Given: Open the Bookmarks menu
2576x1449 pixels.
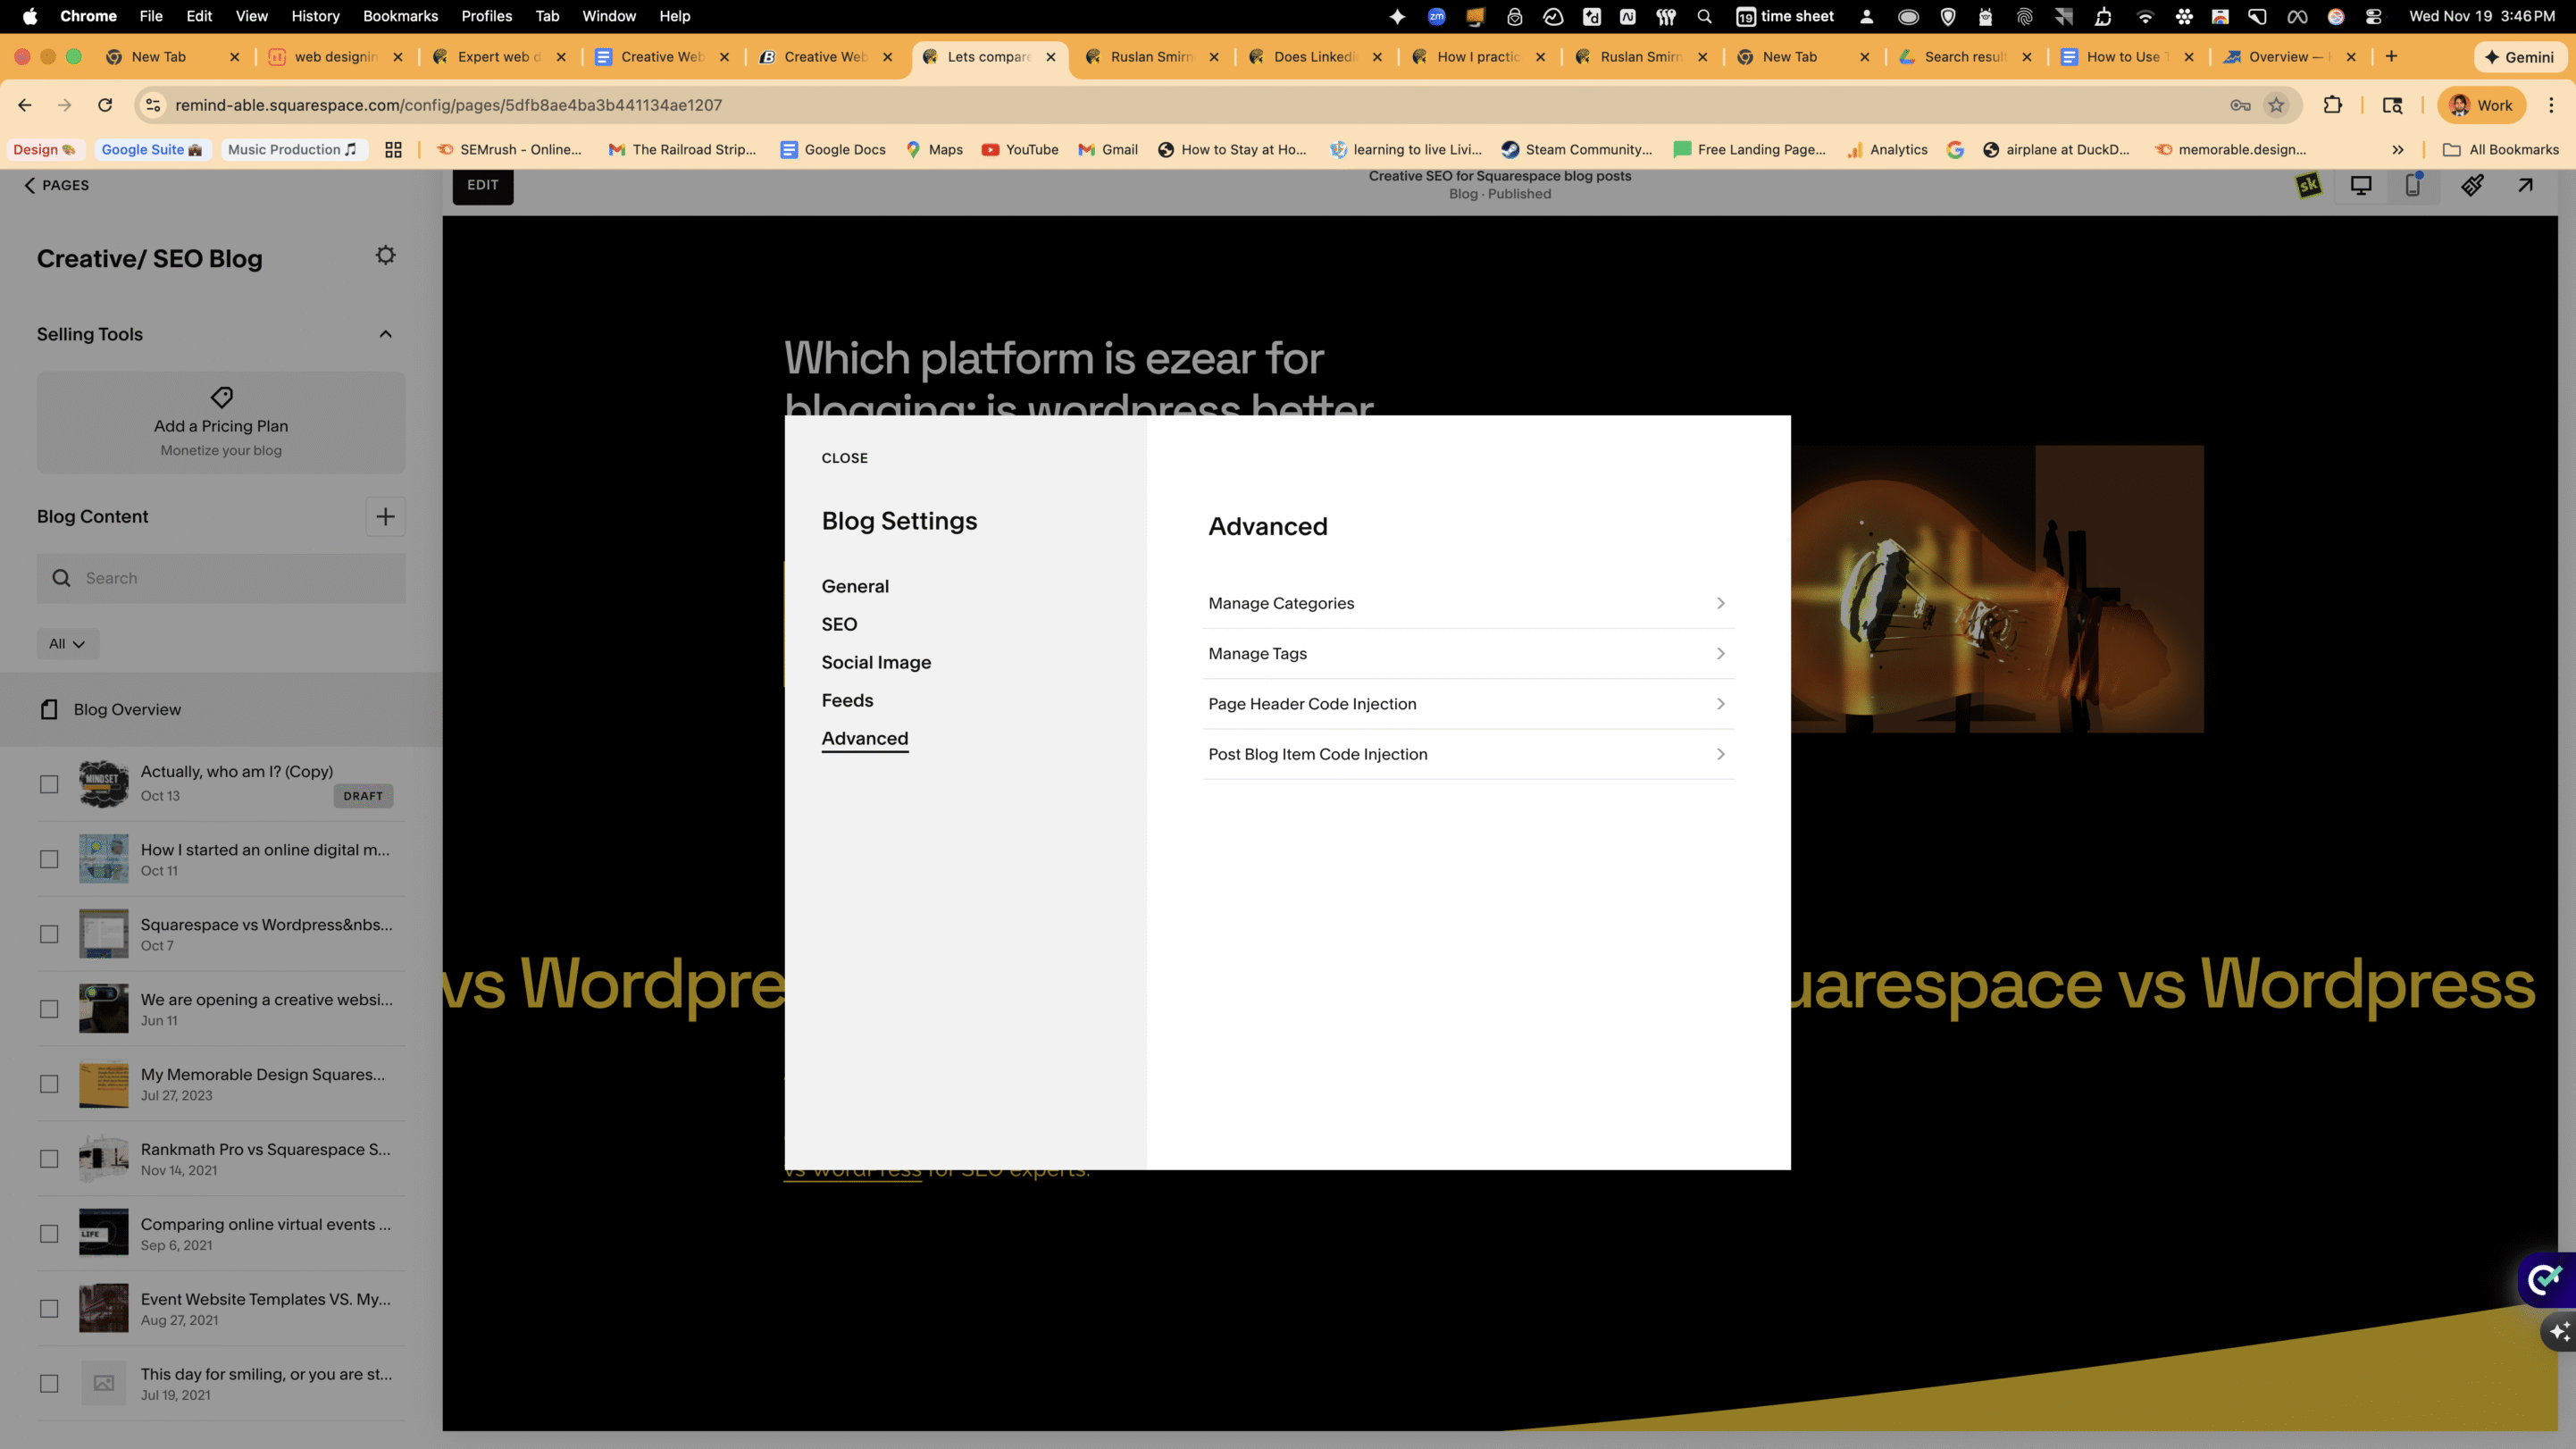Looking at the screenshot, I should click(x=400, y=16).
